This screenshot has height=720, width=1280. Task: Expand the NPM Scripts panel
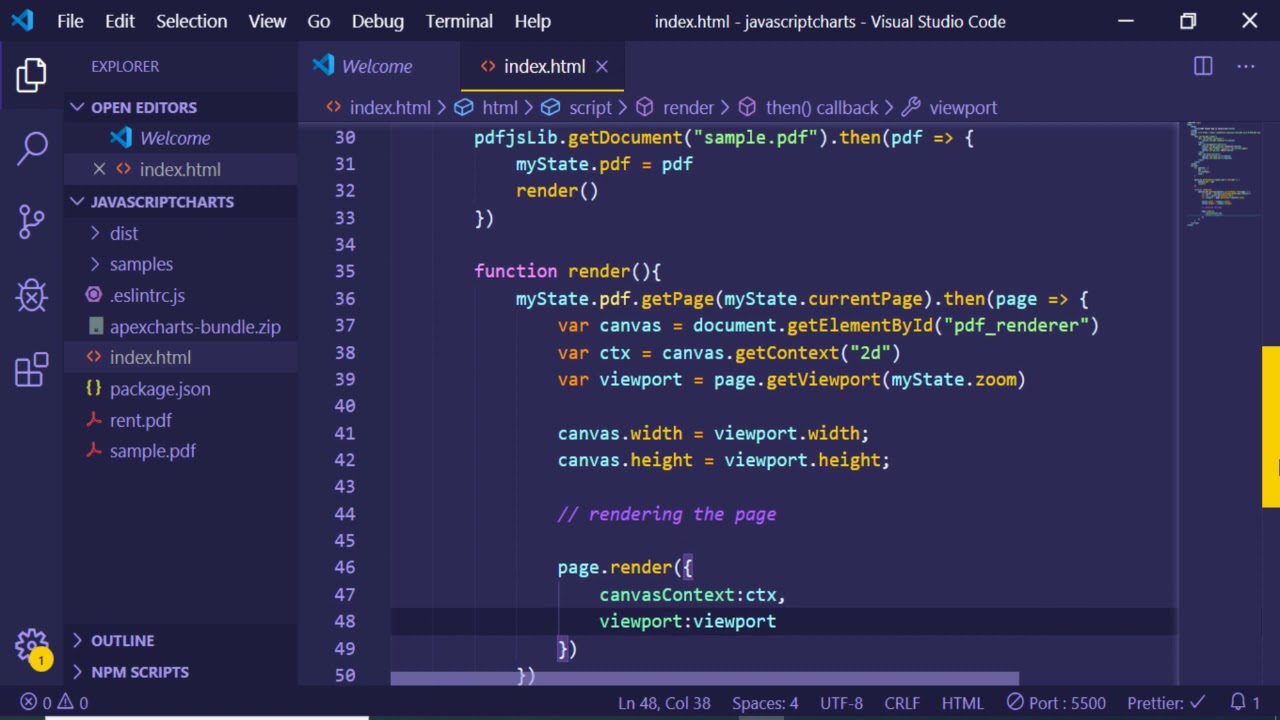coord(139,672)
